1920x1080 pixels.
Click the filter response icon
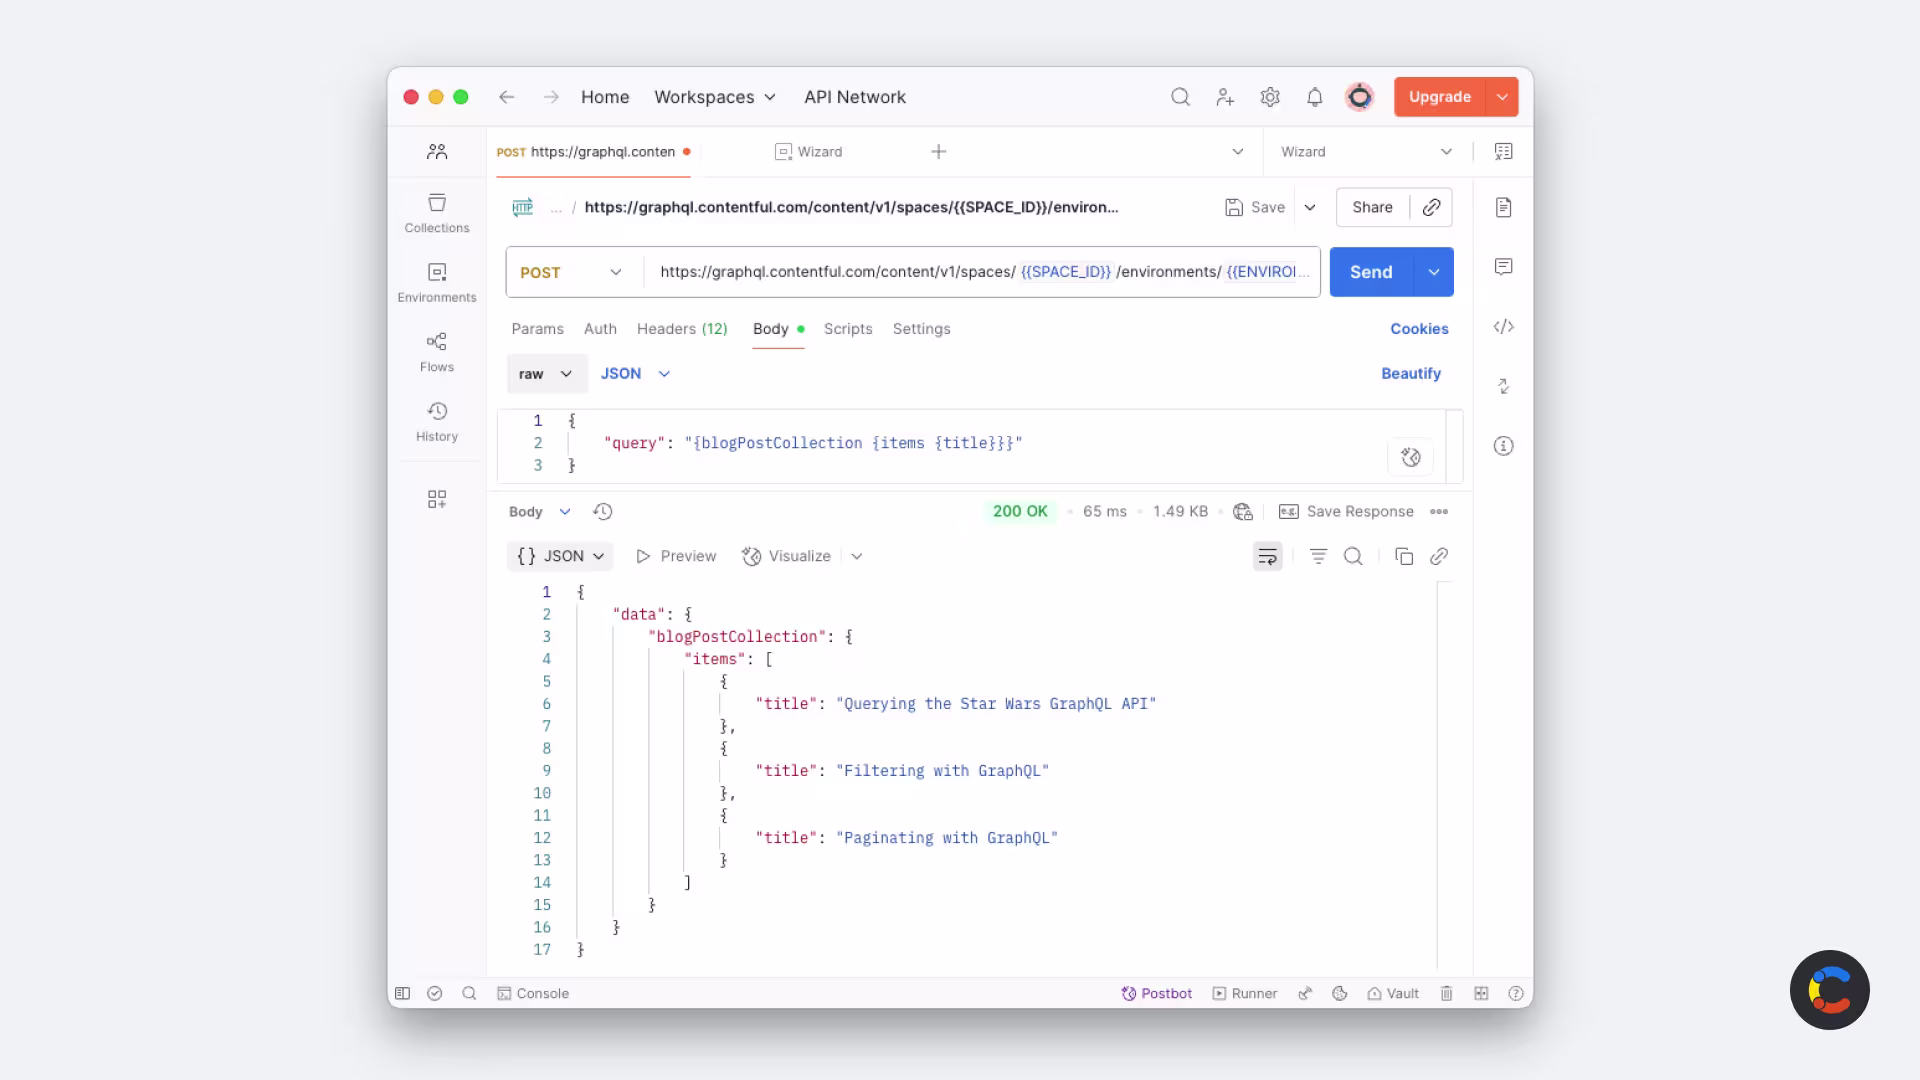1318,556
